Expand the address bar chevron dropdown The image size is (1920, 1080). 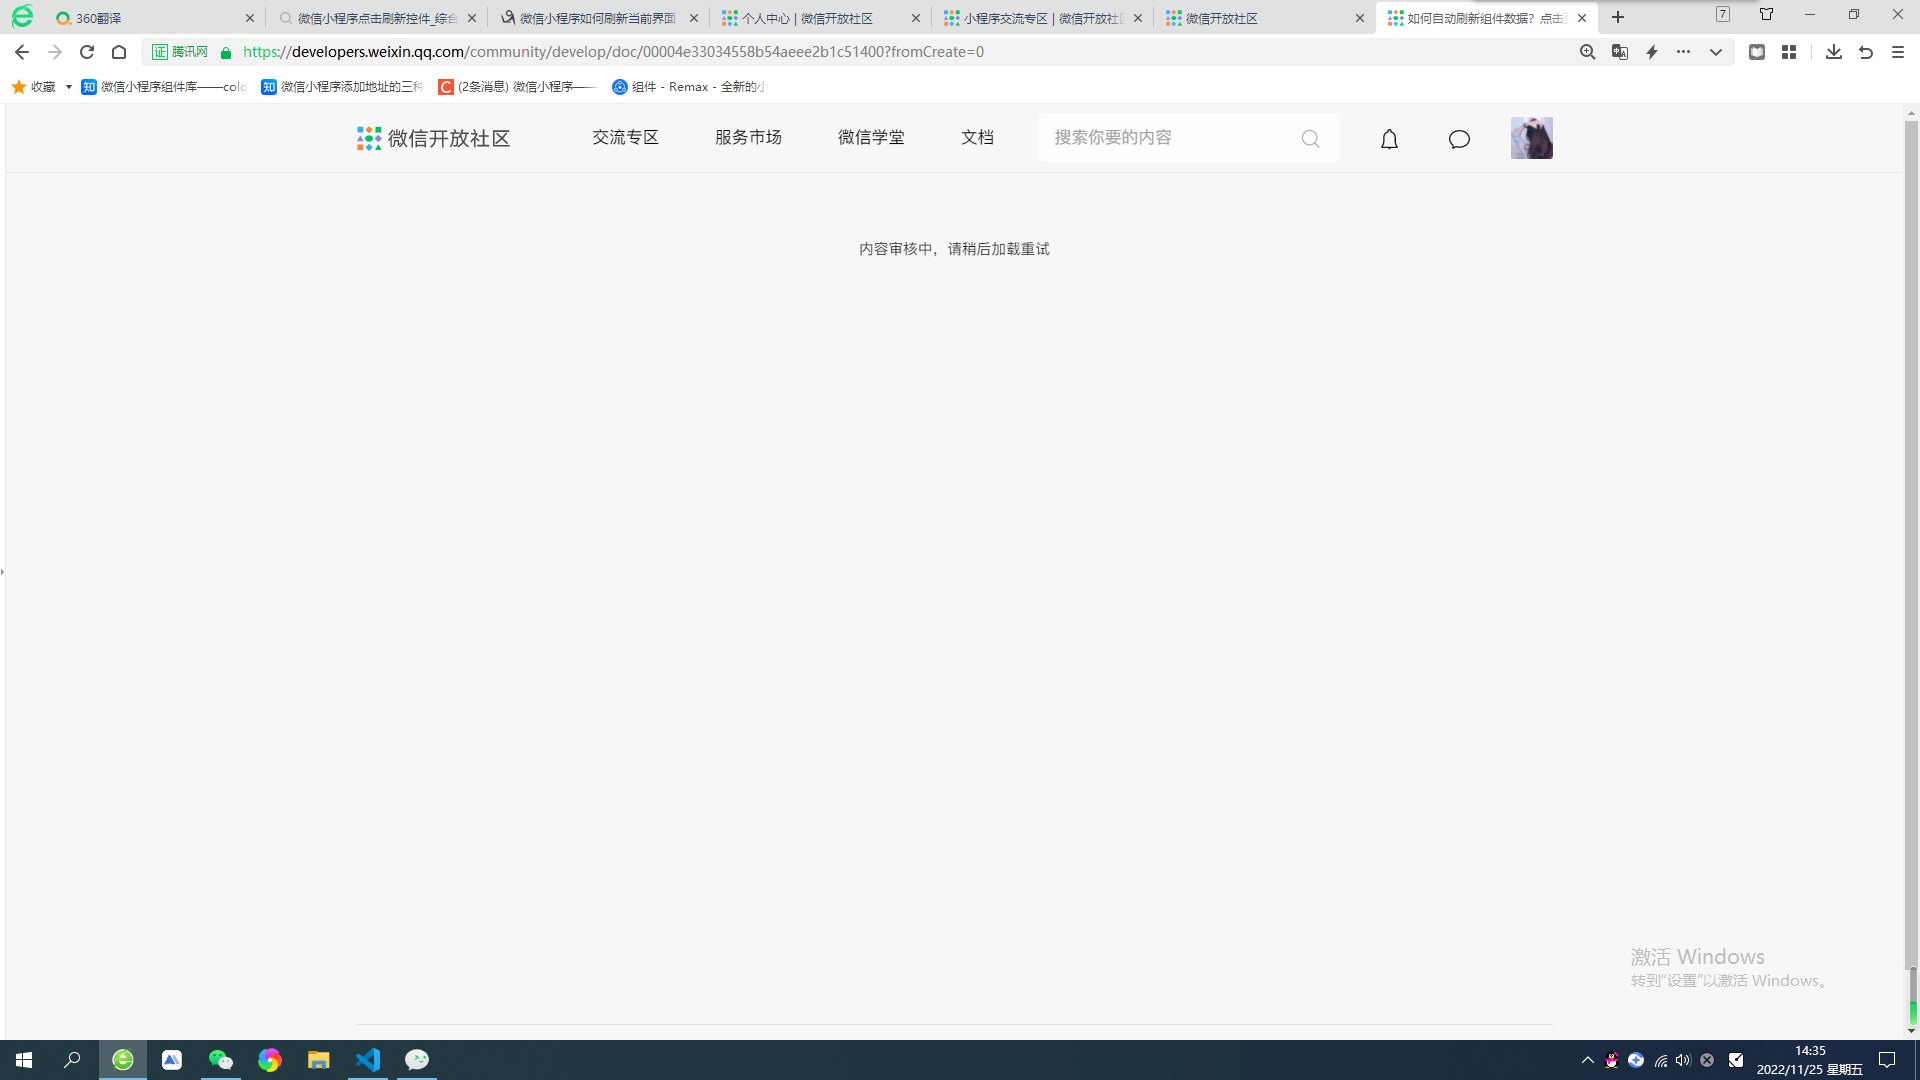(1716, 52)
